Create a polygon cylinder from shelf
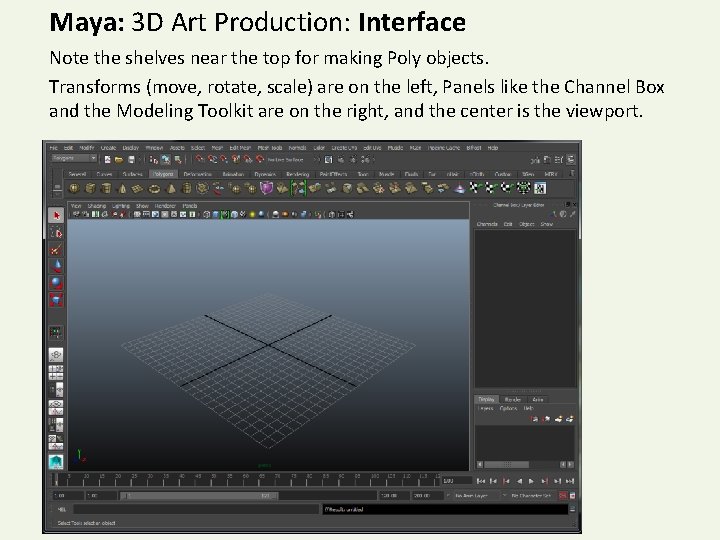The image size is (720, 540). tap(106, 188)
